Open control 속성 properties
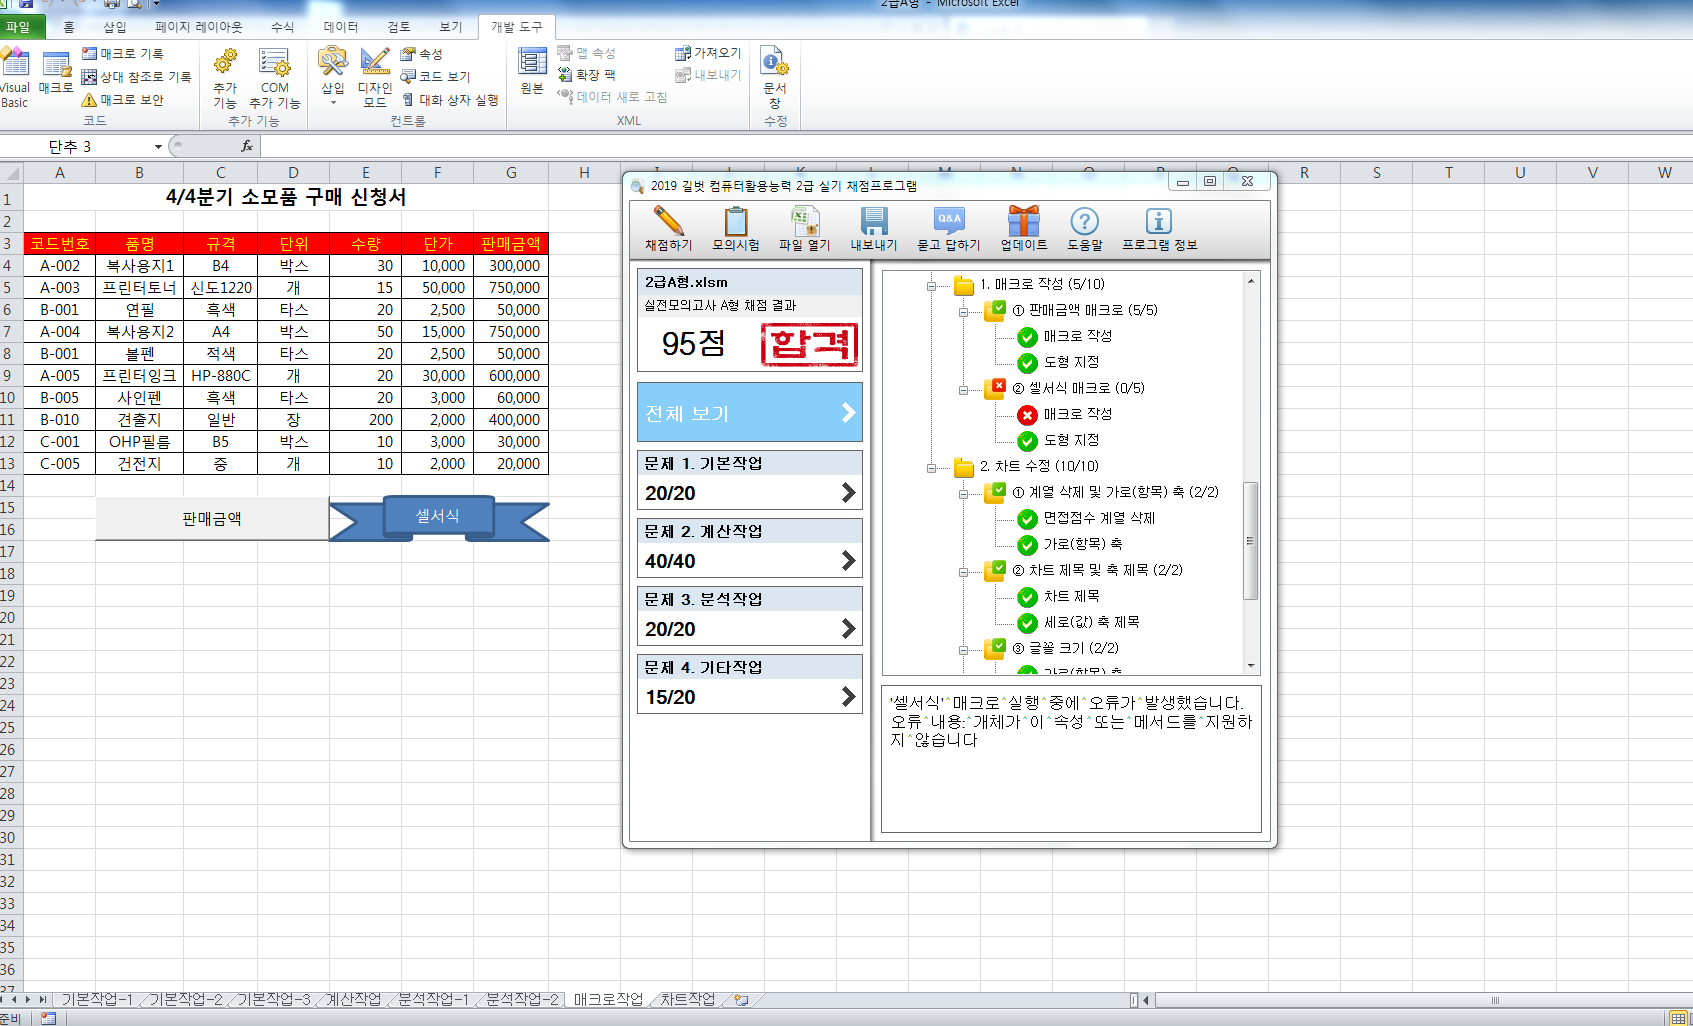 (x=422, y=54)
